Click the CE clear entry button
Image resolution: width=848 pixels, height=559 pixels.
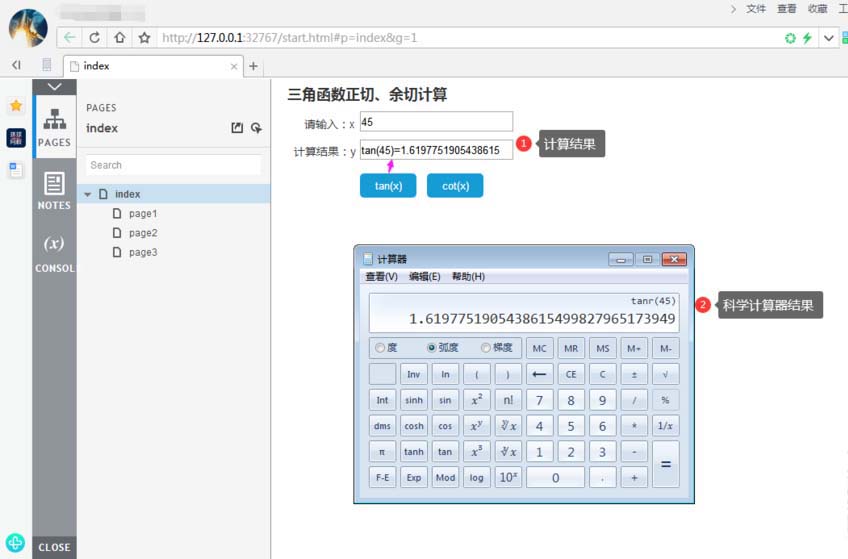[571, 374]
